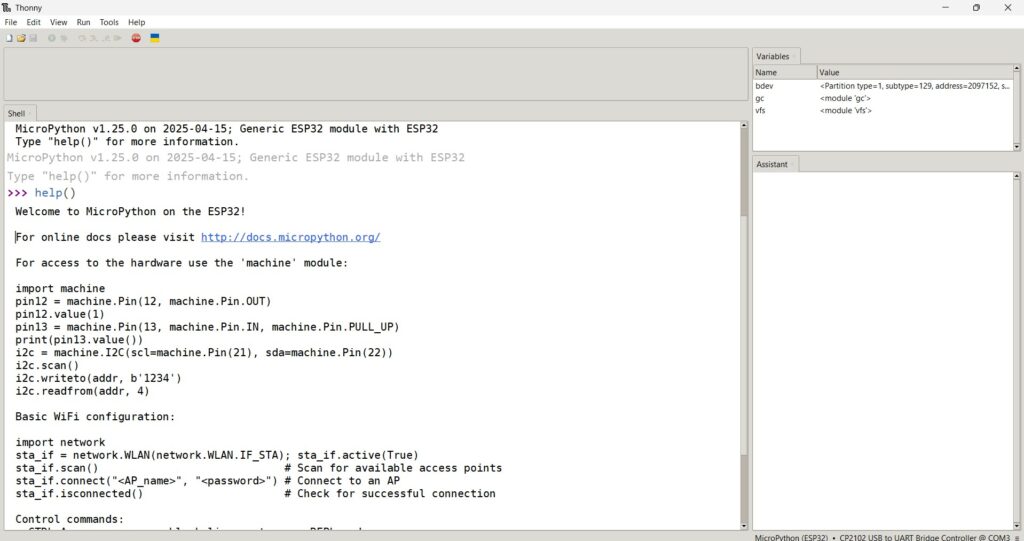This screenshot has height=541, width=1024.
Task: Click the Resume debugger icon
Action: [118, 39]
